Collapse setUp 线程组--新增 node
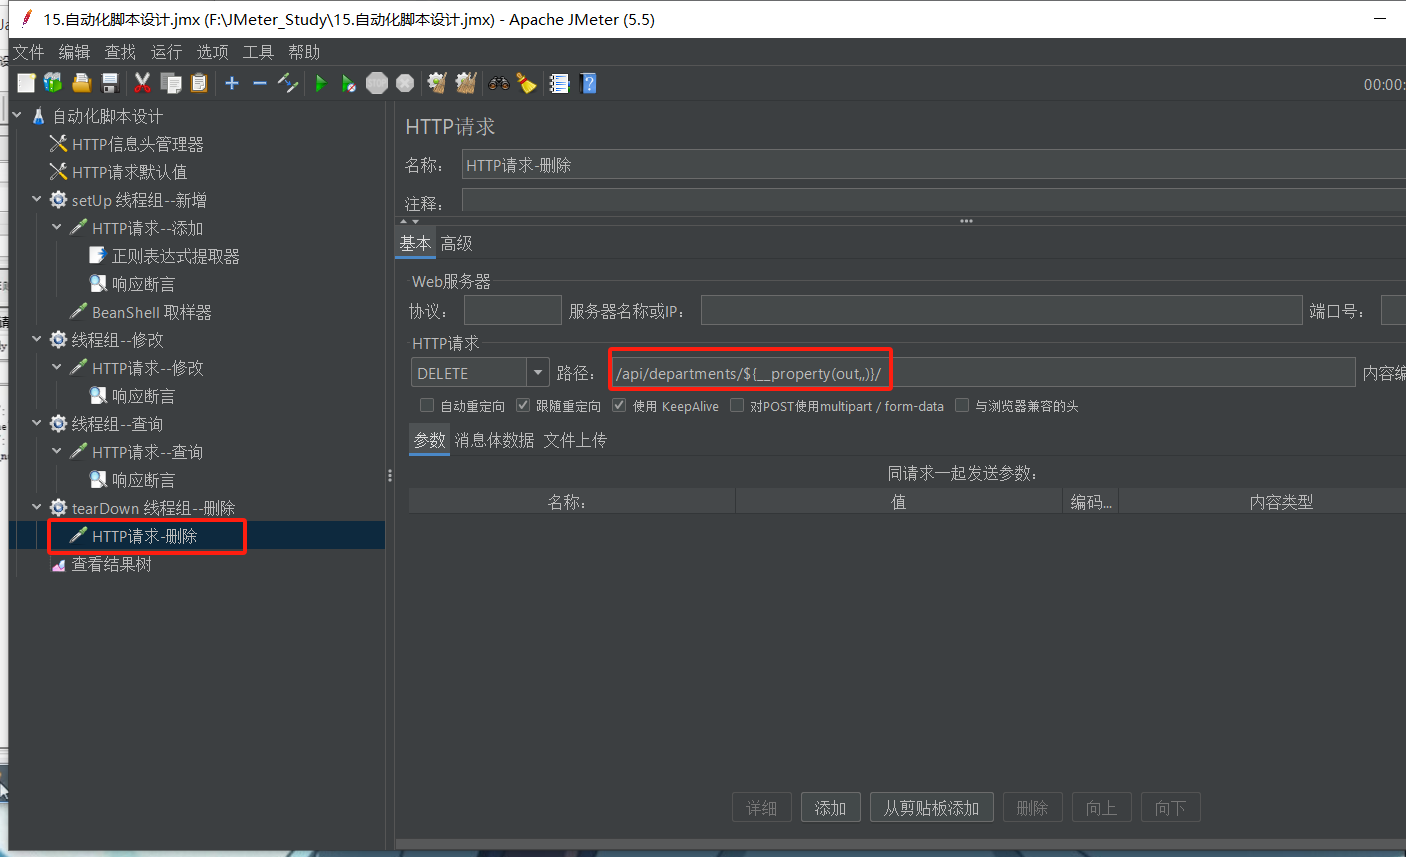The height and width of the screenshot is (857, 1406). tap(37, 200)
